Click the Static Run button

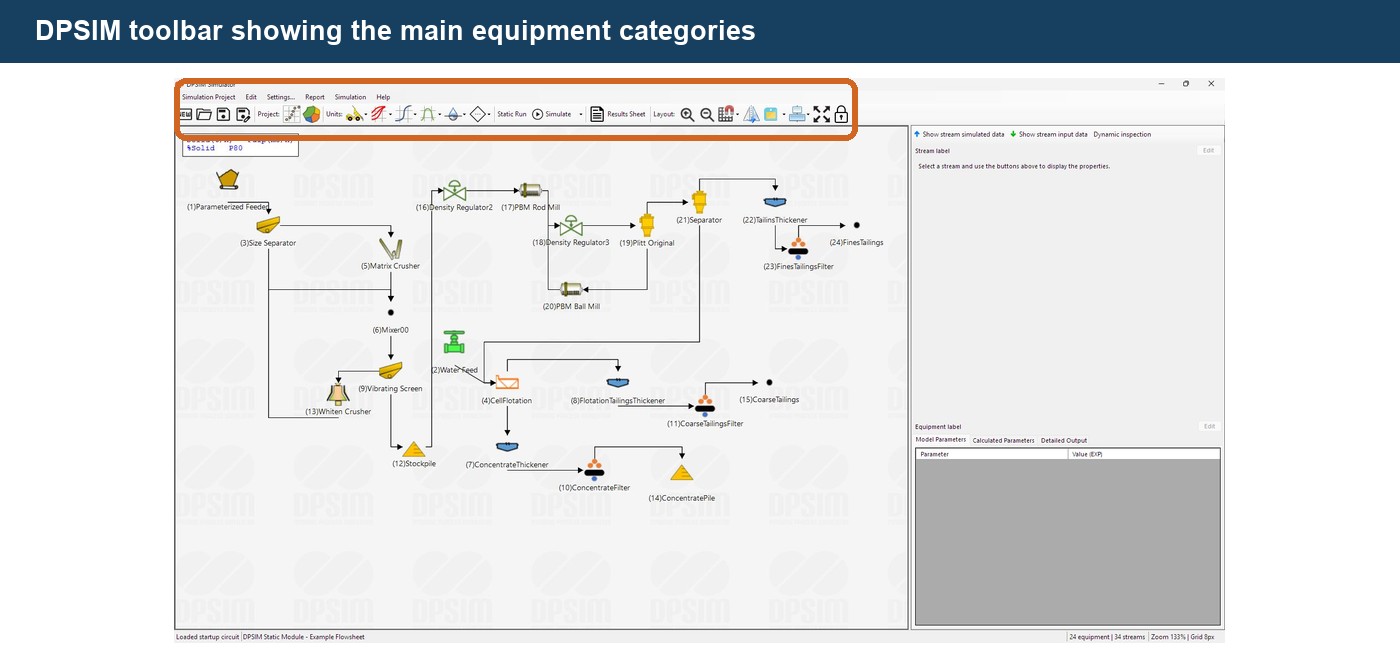512,114
